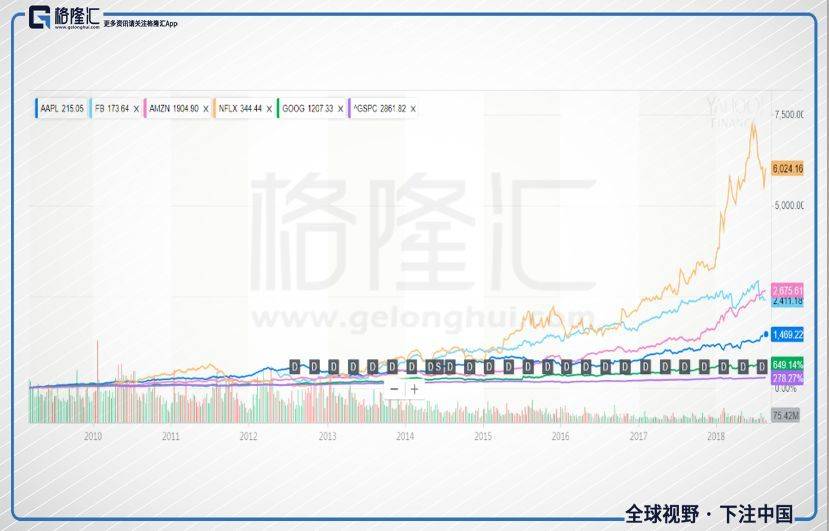The image size is (829, 531).
Task: Remove the AMZN comparison with its X
Action: pos(206,109)
